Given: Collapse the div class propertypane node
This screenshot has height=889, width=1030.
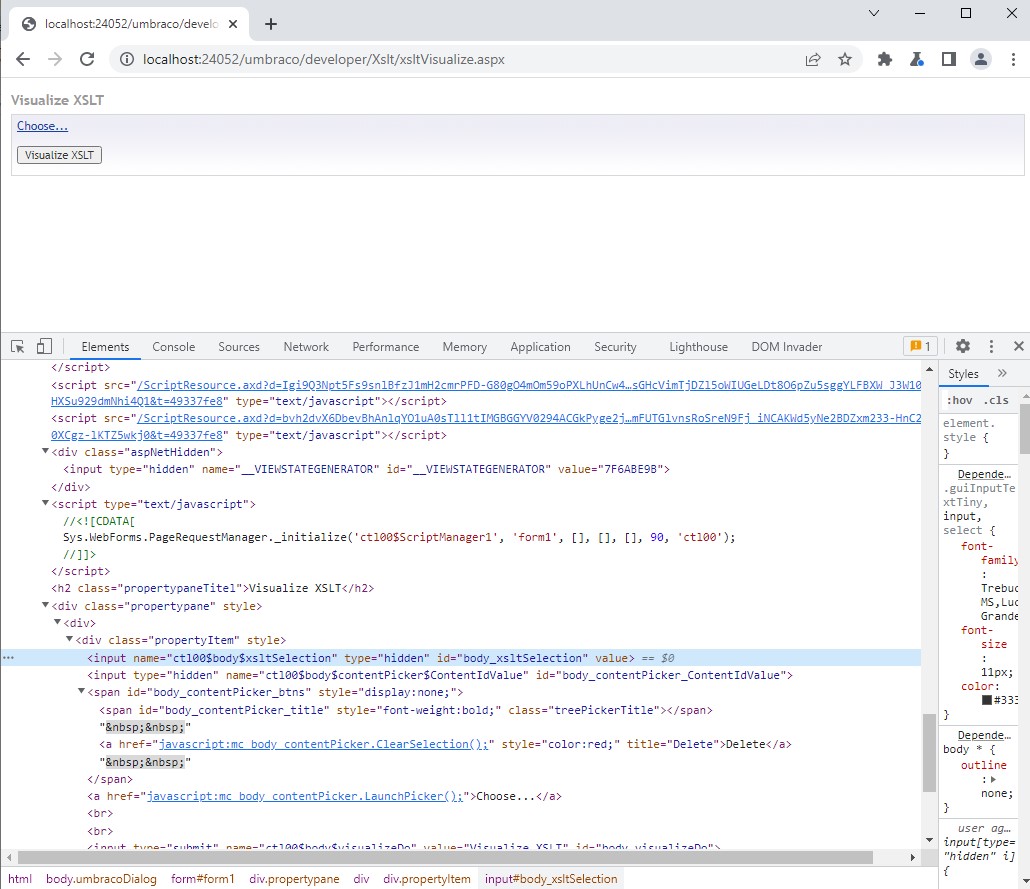Looking at the screenshot, I should click(45, 605).
